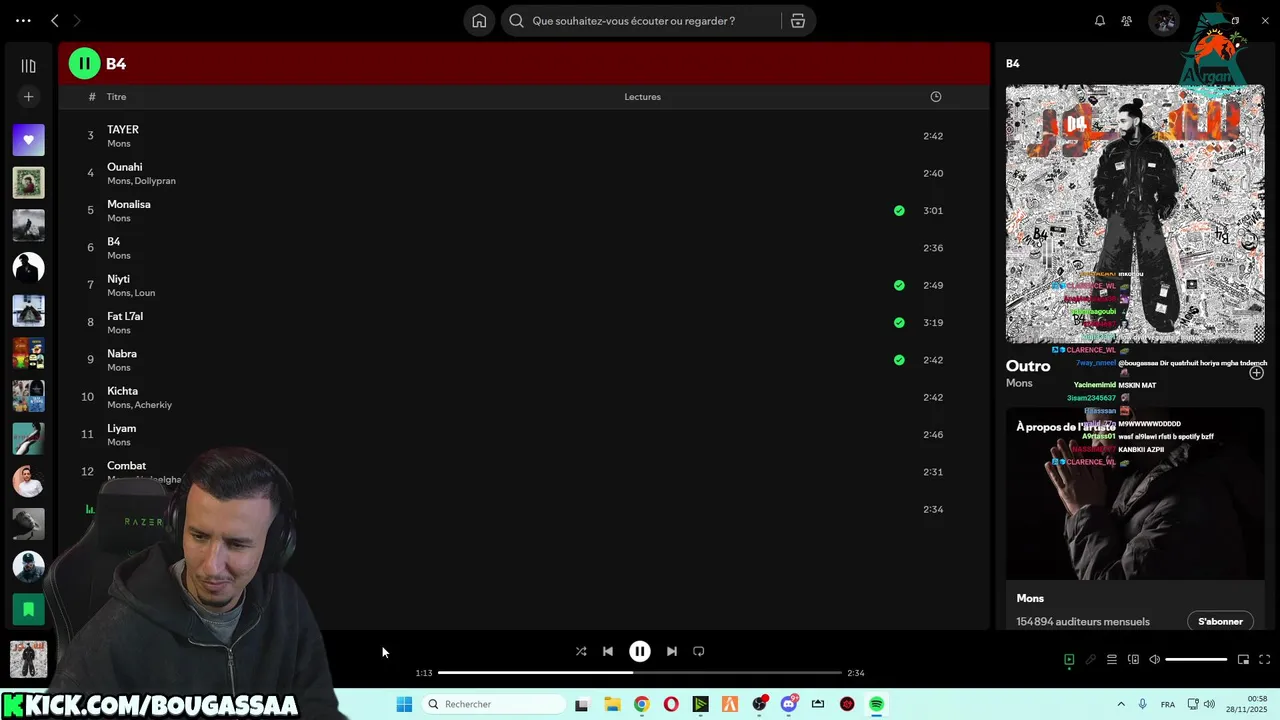Skip to the previous track
The image size is (1280, 720).
click(608, 651)
